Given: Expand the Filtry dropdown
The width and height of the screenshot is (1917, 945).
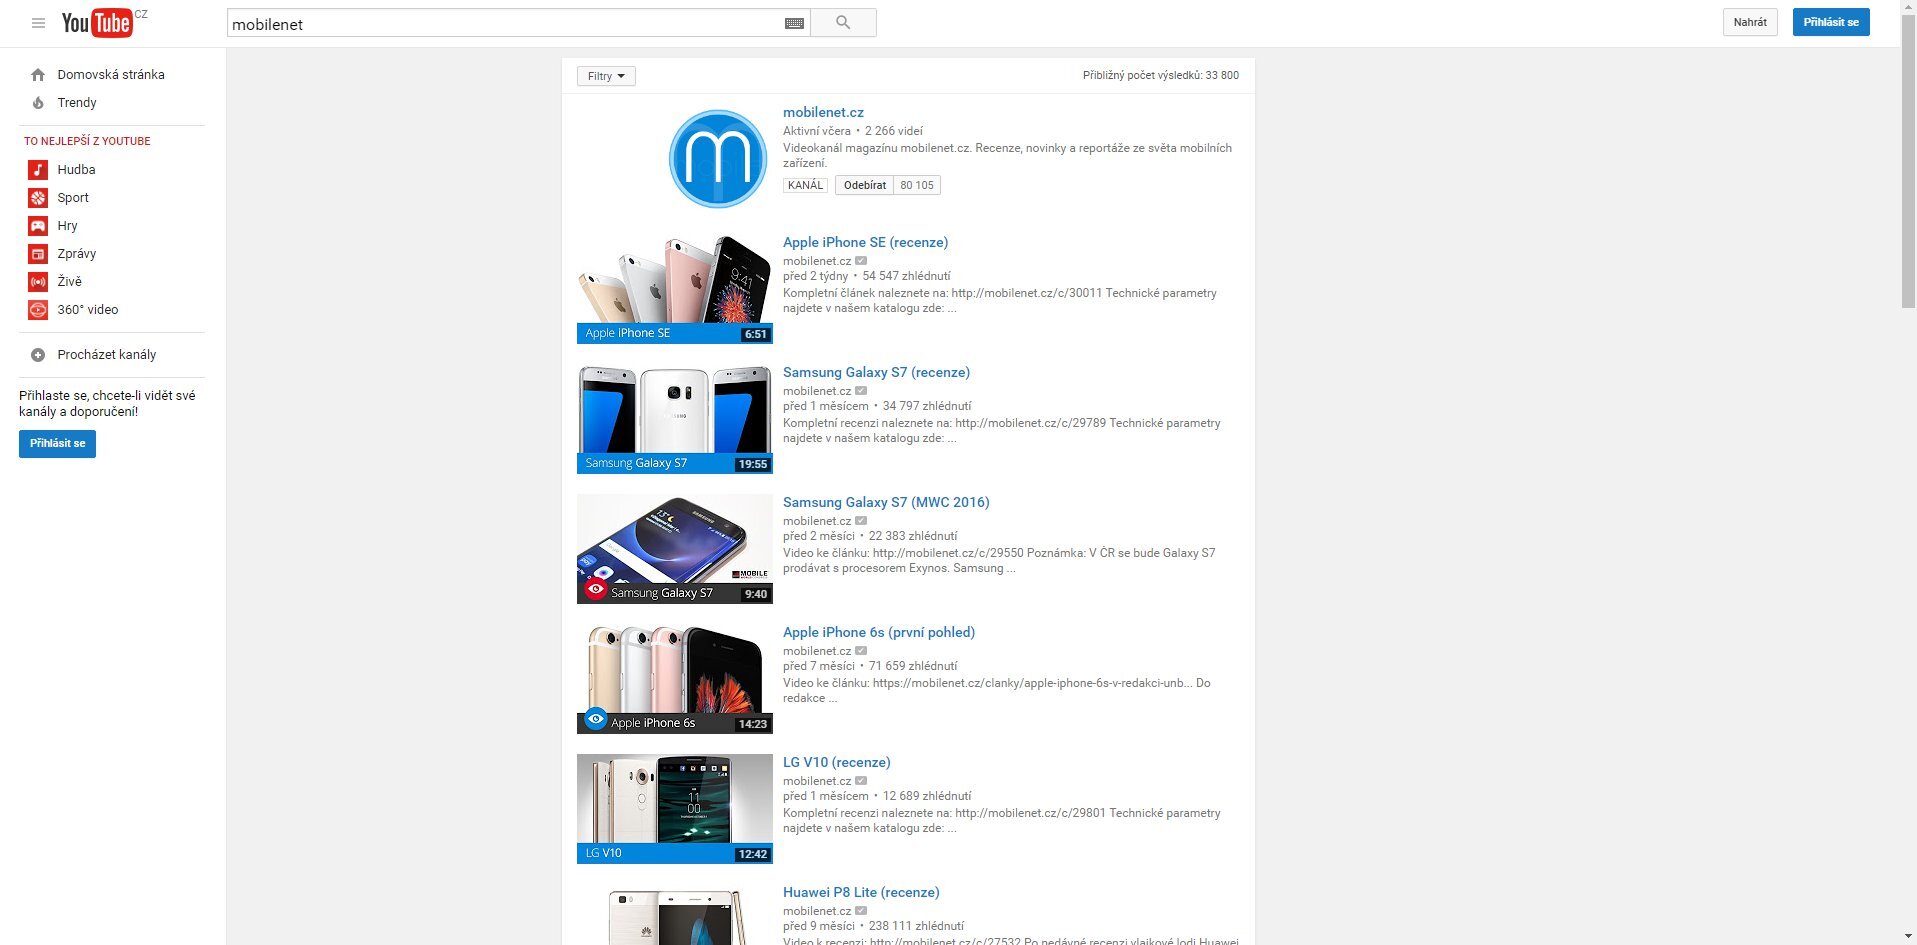Looking at the screenshot, I should tap(605, 75).
